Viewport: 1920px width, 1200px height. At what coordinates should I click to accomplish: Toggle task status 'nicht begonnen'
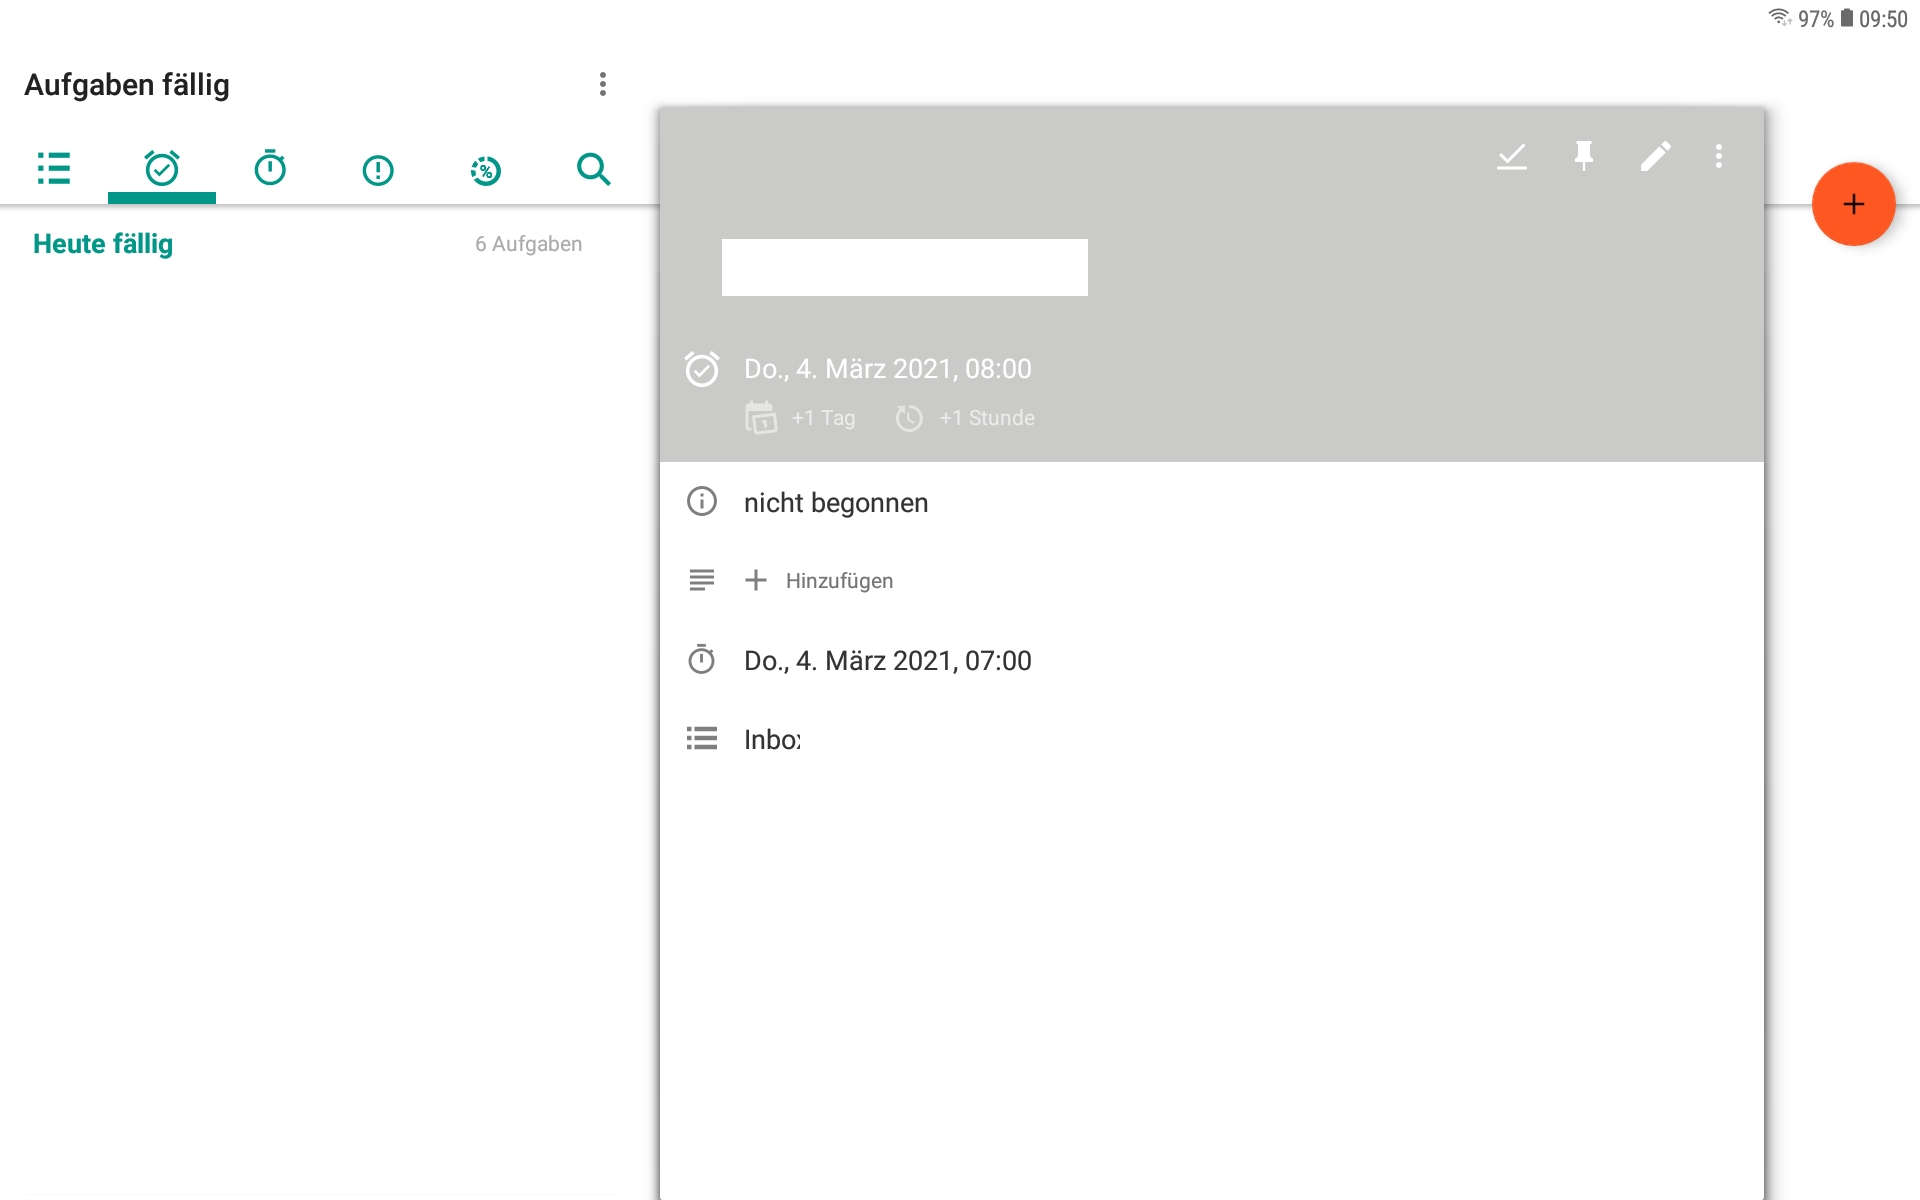pos(835,502)
